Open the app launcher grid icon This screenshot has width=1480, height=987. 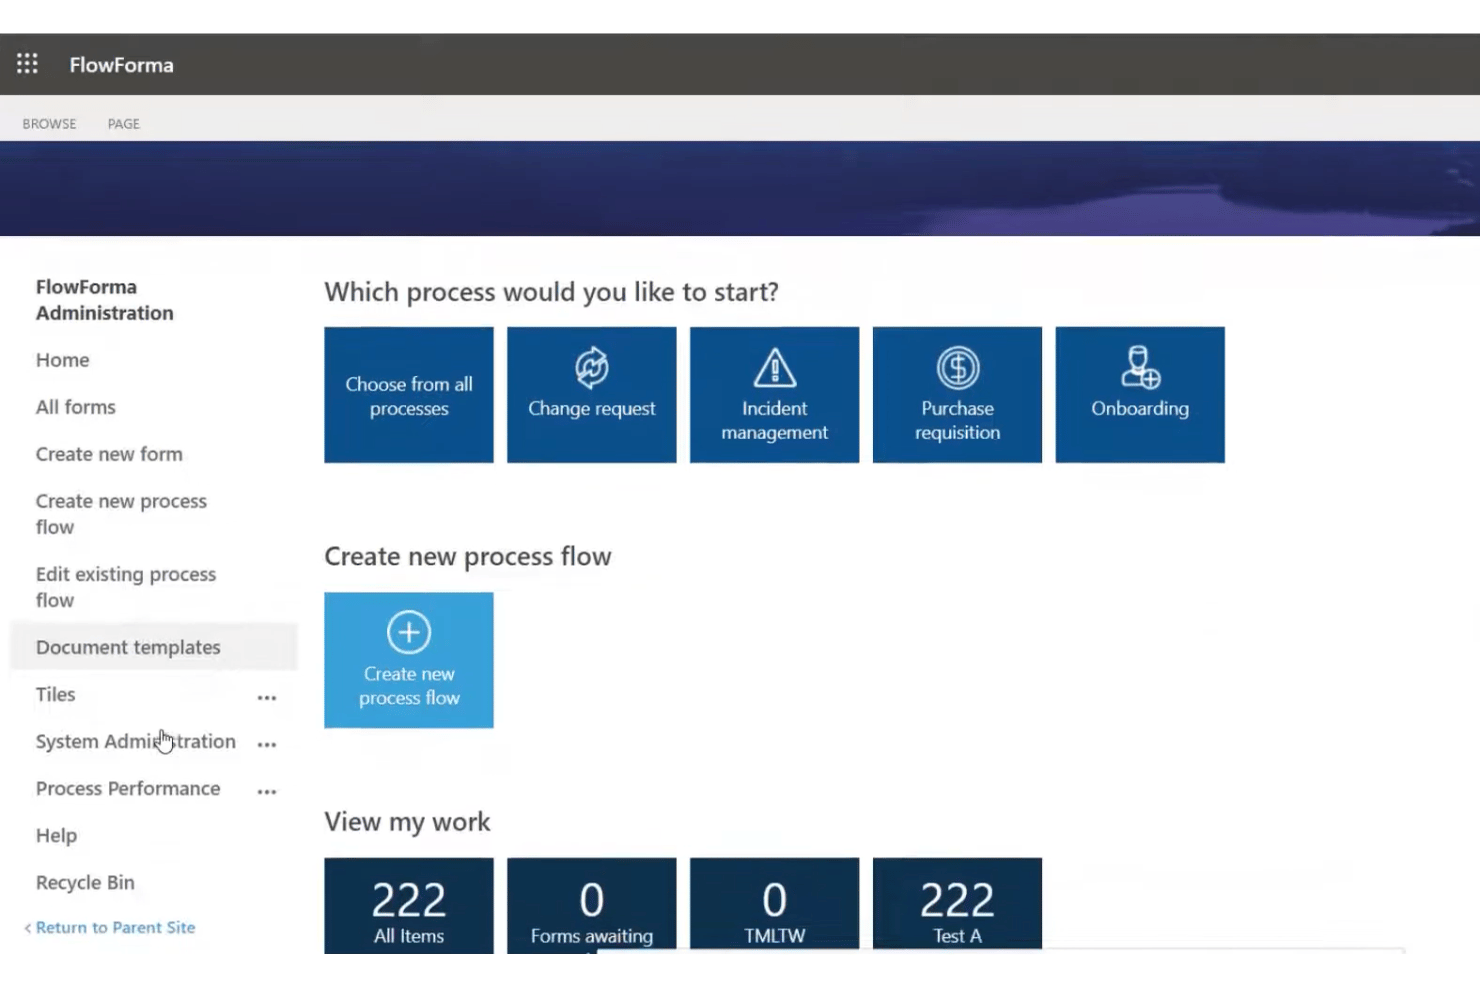point(27,64)
